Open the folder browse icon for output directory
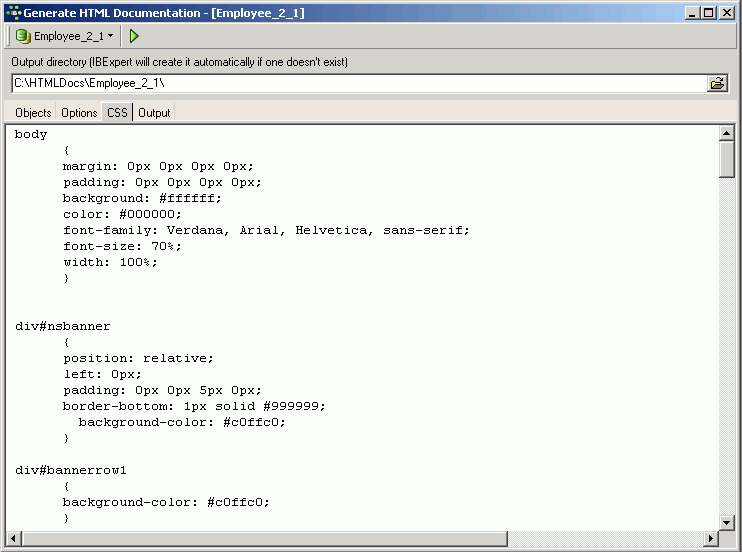This screenshot has height=552, width=742. click(717, 83)
